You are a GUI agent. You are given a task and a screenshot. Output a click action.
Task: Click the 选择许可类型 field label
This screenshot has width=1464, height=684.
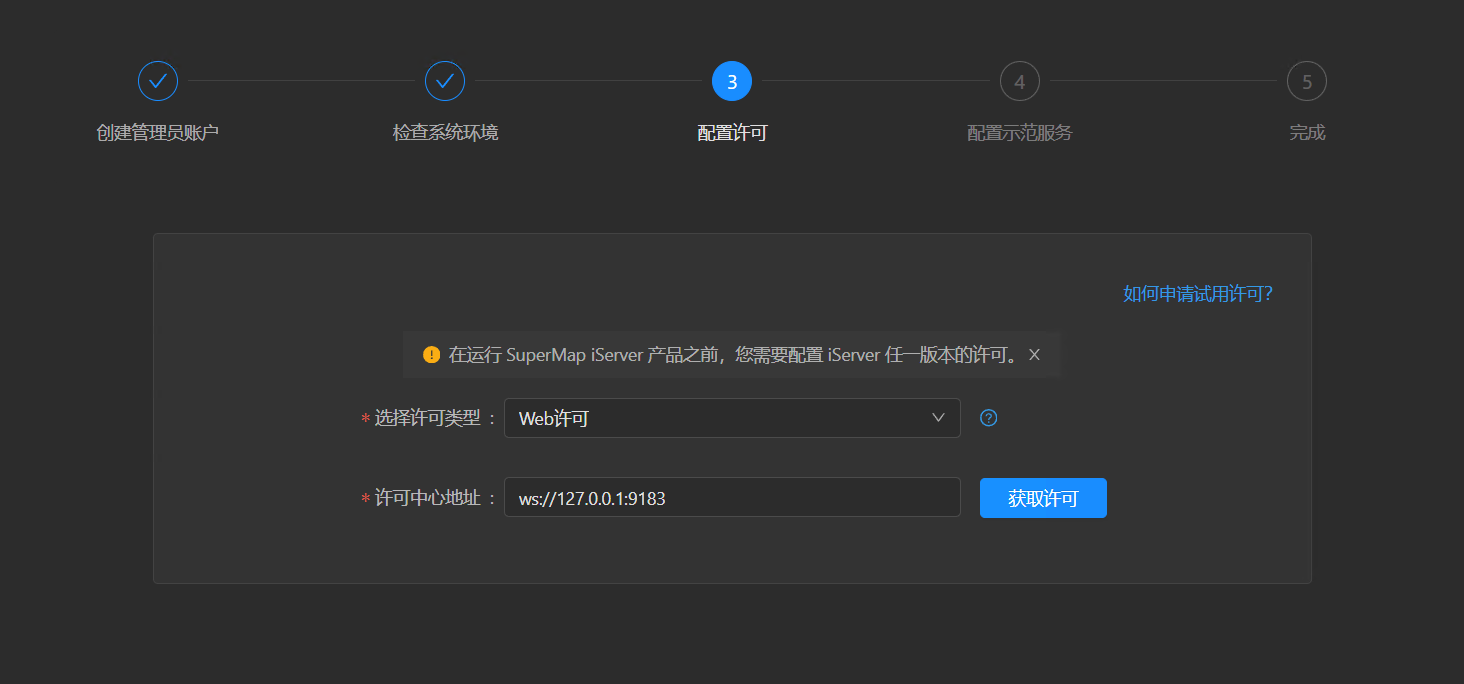click(428, 419)
